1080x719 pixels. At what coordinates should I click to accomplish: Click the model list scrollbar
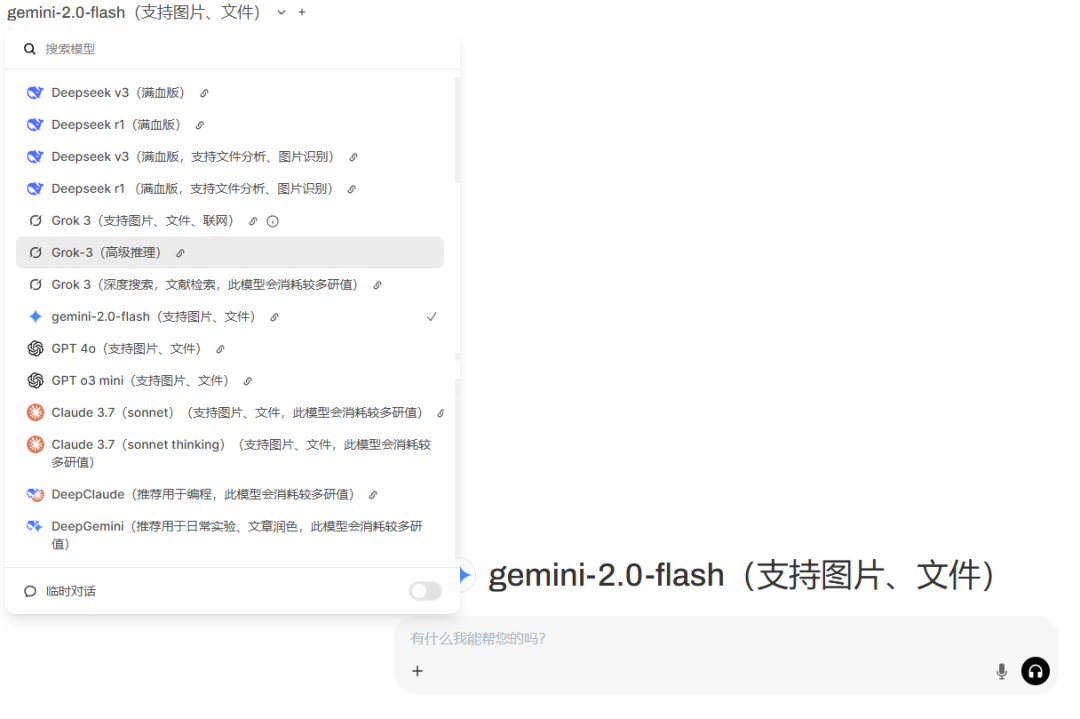pyautogui.click(x=457, y=129)
